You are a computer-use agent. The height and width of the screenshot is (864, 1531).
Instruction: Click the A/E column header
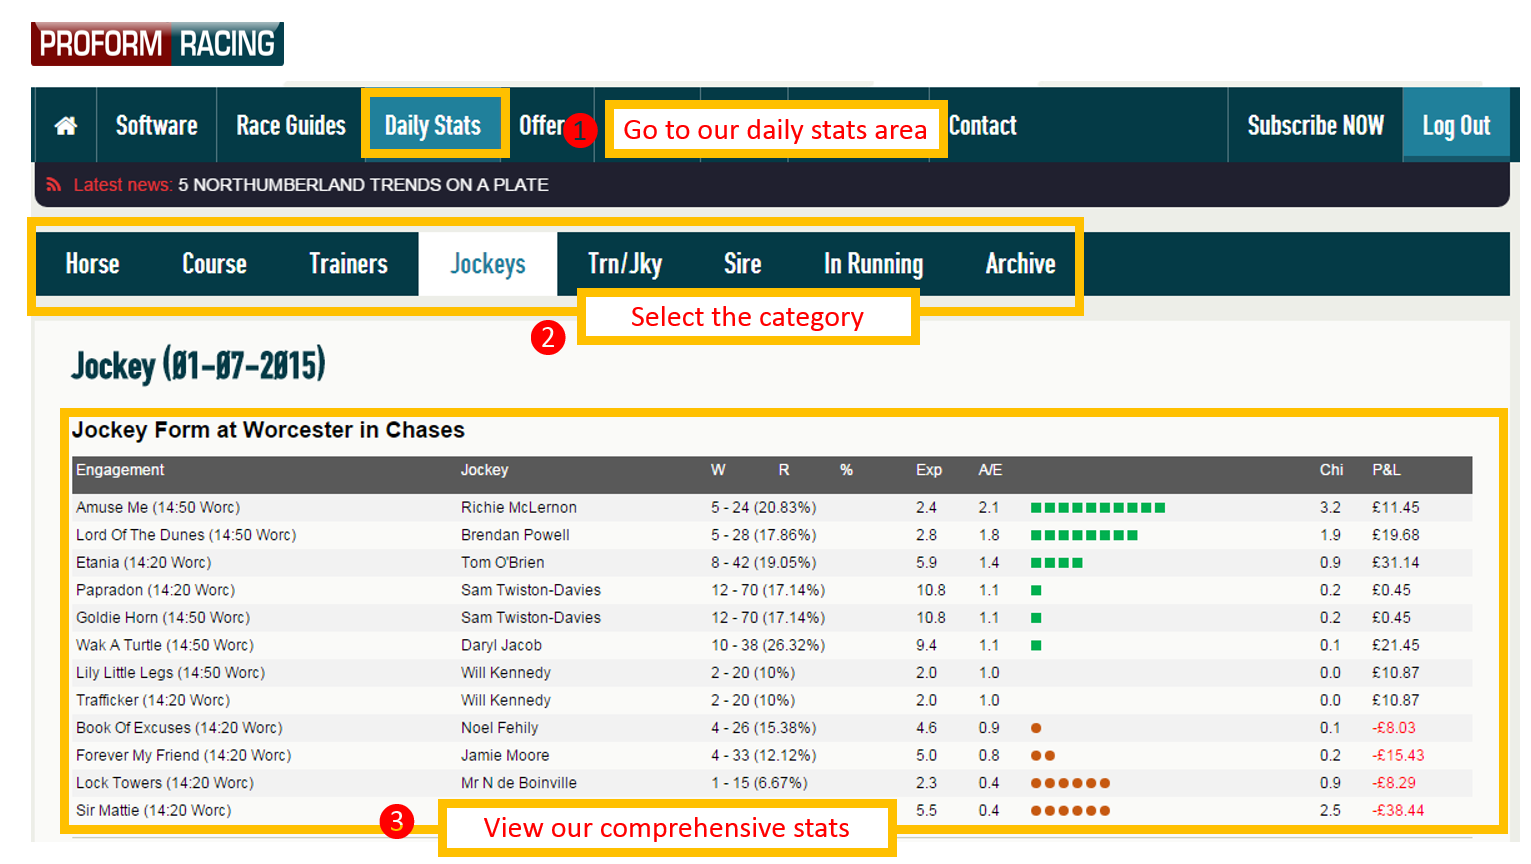990,470
